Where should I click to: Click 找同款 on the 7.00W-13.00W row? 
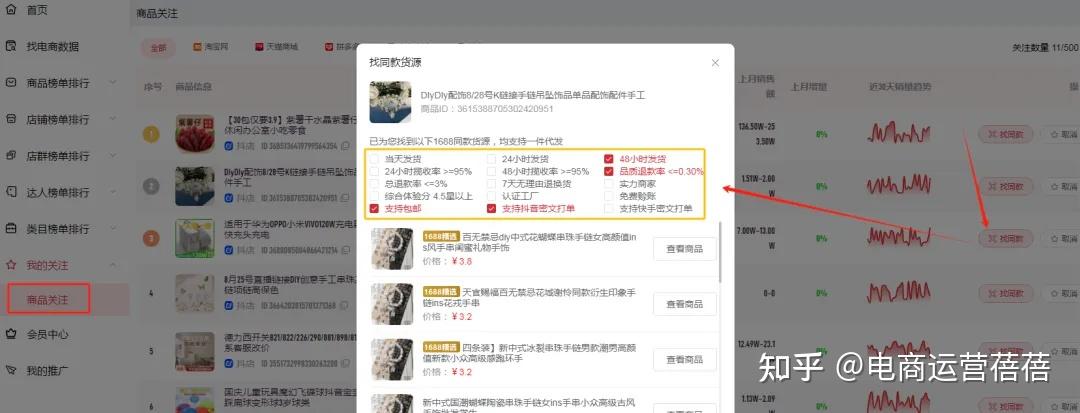(x=1006, y=239)
